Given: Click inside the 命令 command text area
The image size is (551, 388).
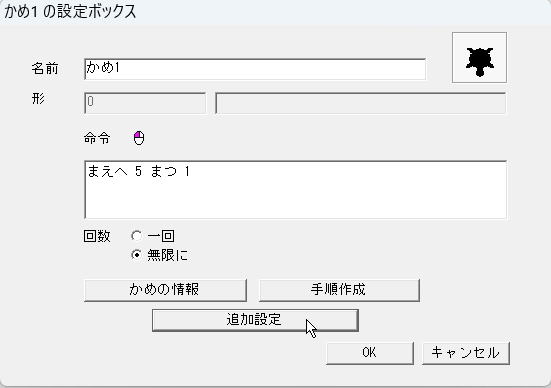Looking at the screenshot, I should [296, 190].
